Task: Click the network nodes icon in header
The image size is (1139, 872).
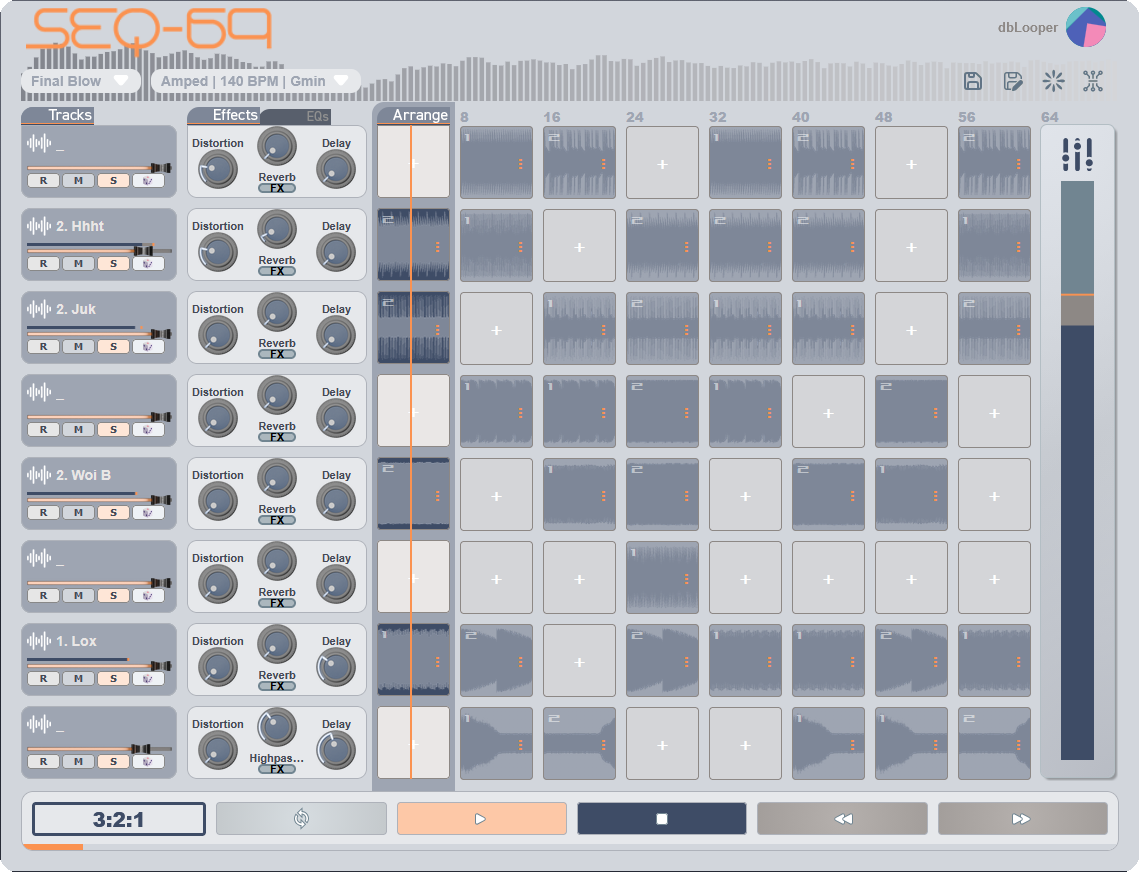Action: click(x=1093, y=81)
